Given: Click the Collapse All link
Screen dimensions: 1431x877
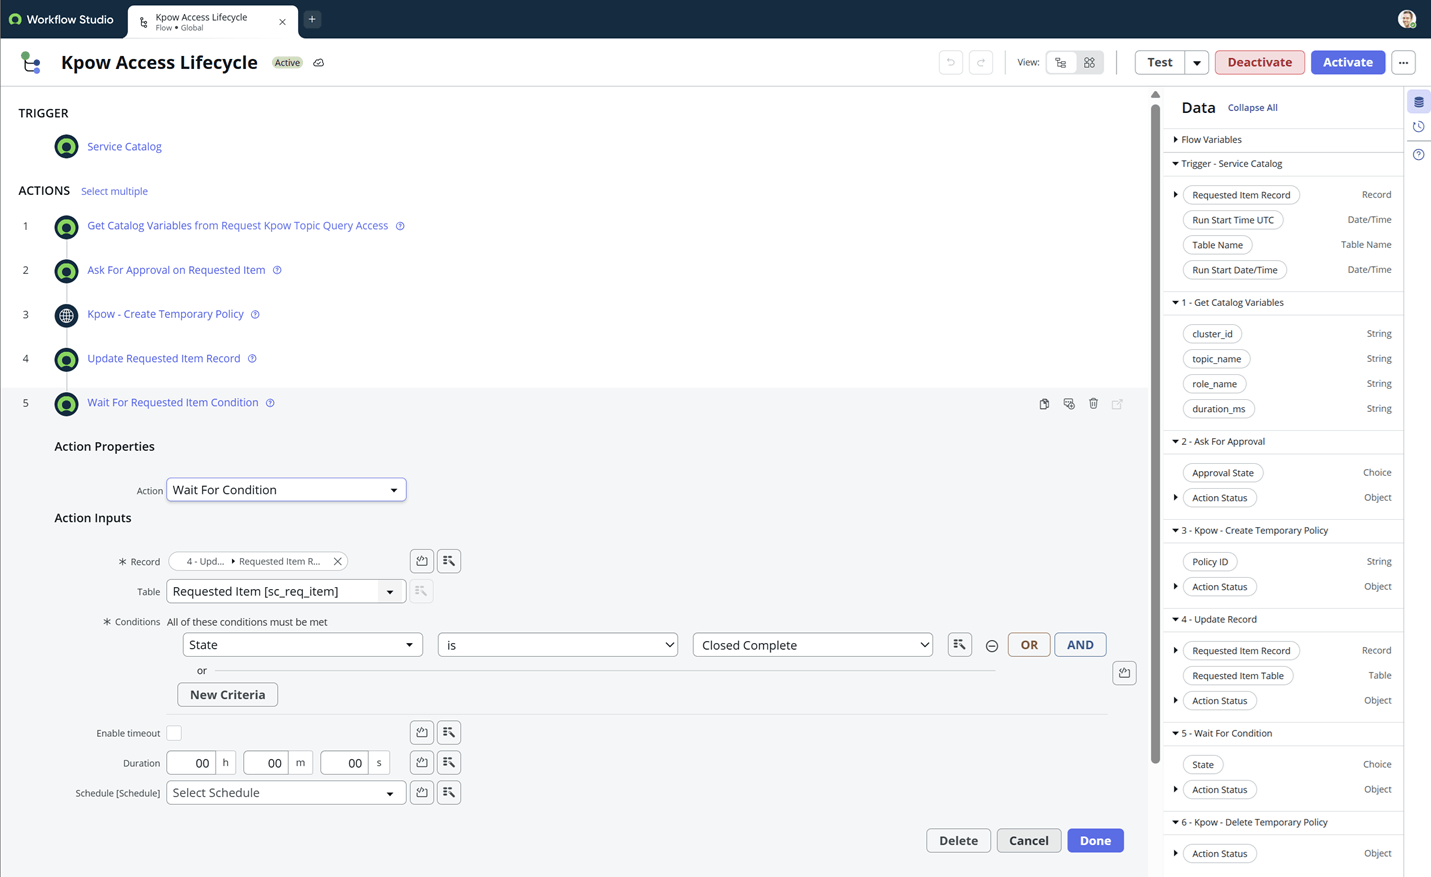Looking at the screenshot, I should pyautogui.click(x=1252, y=108).
